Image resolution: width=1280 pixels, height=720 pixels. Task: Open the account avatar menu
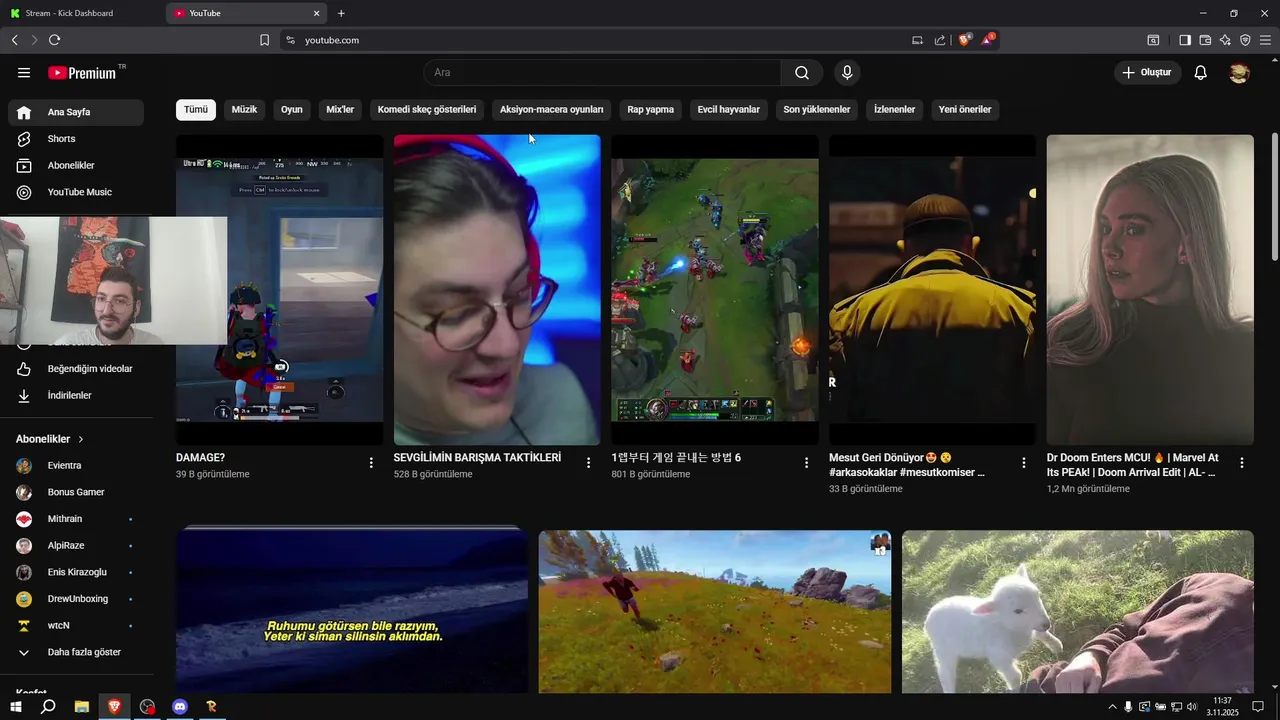pyautogui.click(x=1239, y=73)
